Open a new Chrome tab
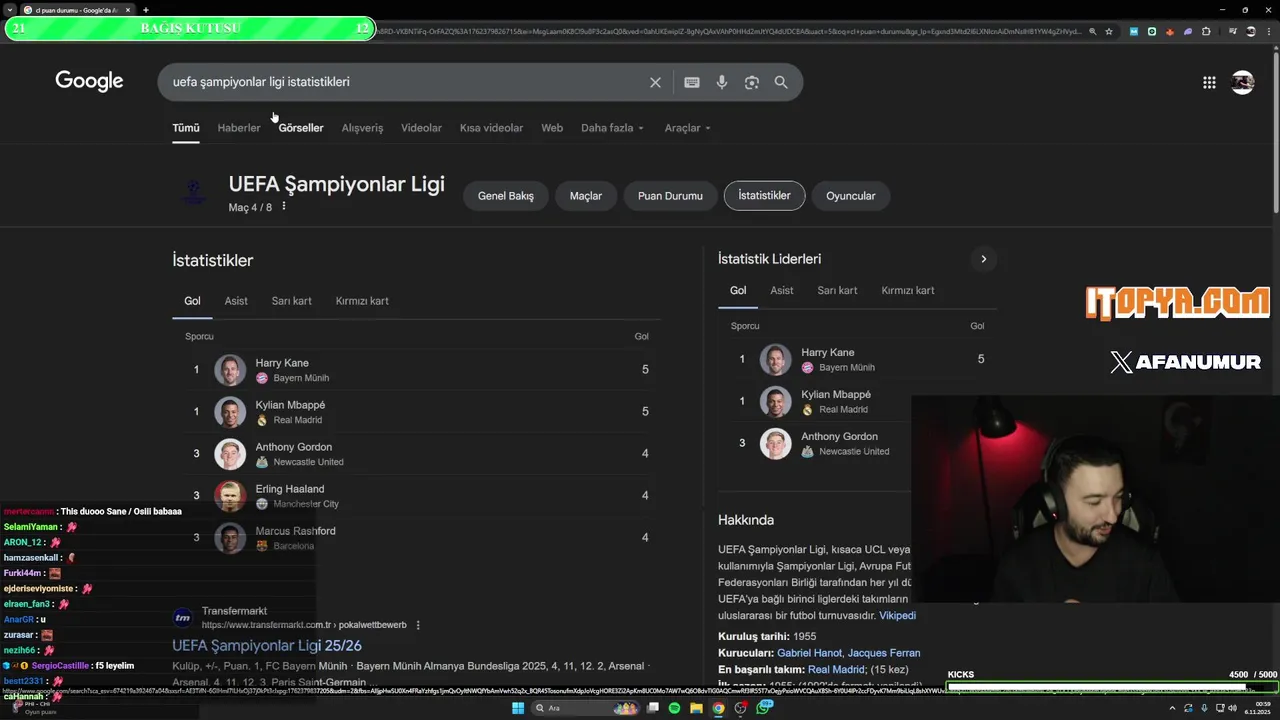The image size is (1280, 720). (x=146, y=10)
